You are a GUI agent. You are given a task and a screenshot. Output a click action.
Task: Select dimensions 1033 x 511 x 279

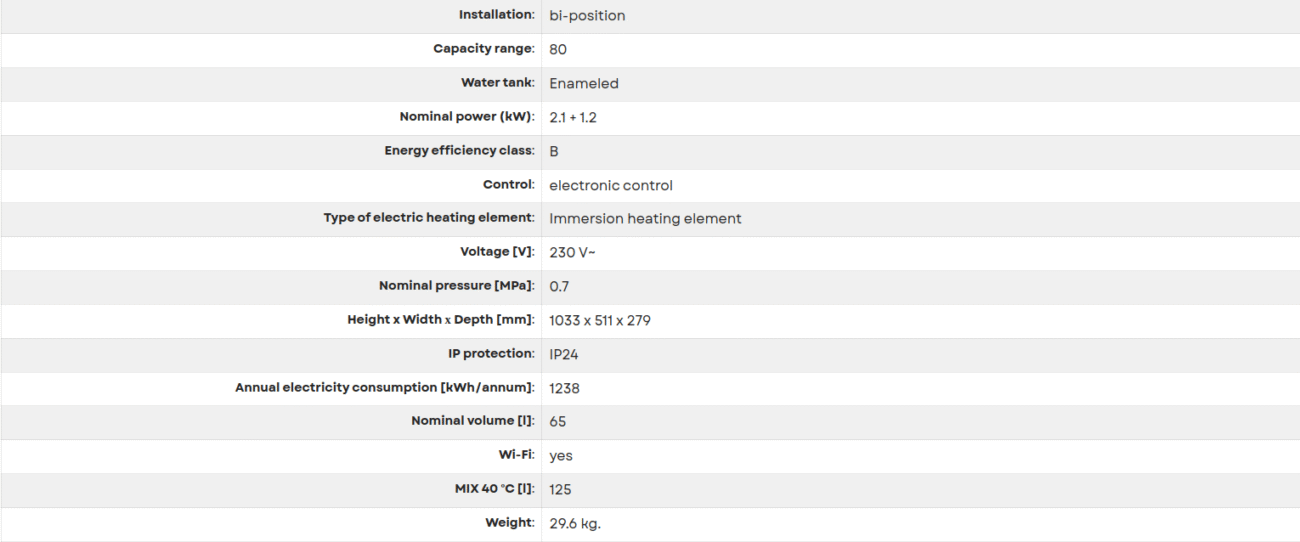(x=602, y=320)
